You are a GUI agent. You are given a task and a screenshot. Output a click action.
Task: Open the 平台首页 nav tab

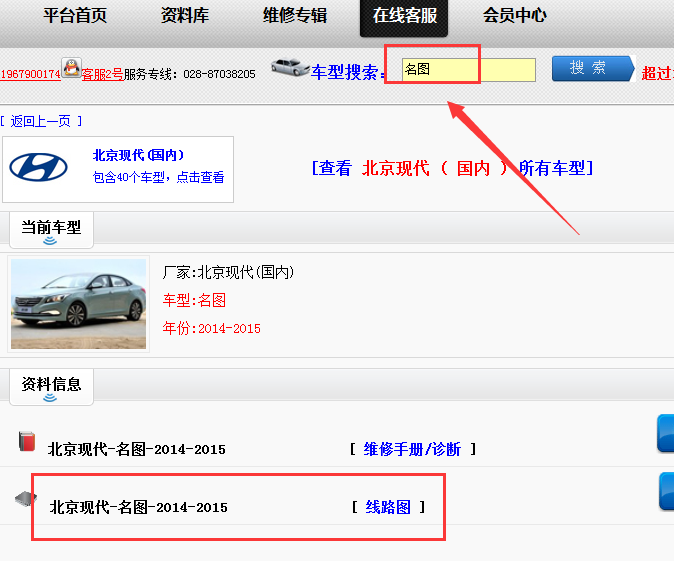pyautogui.click(x=75, y=15)
